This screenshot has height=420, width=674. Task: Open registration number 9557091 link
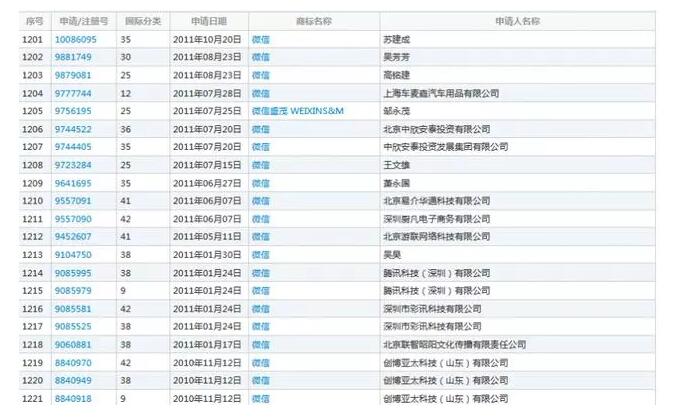point(73,201)
